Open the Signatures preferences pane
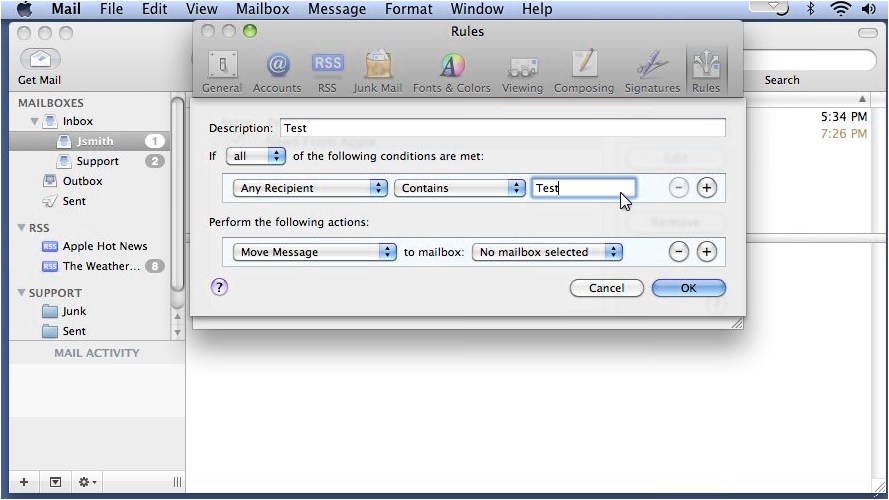889x500 pixels. [653, 71]
